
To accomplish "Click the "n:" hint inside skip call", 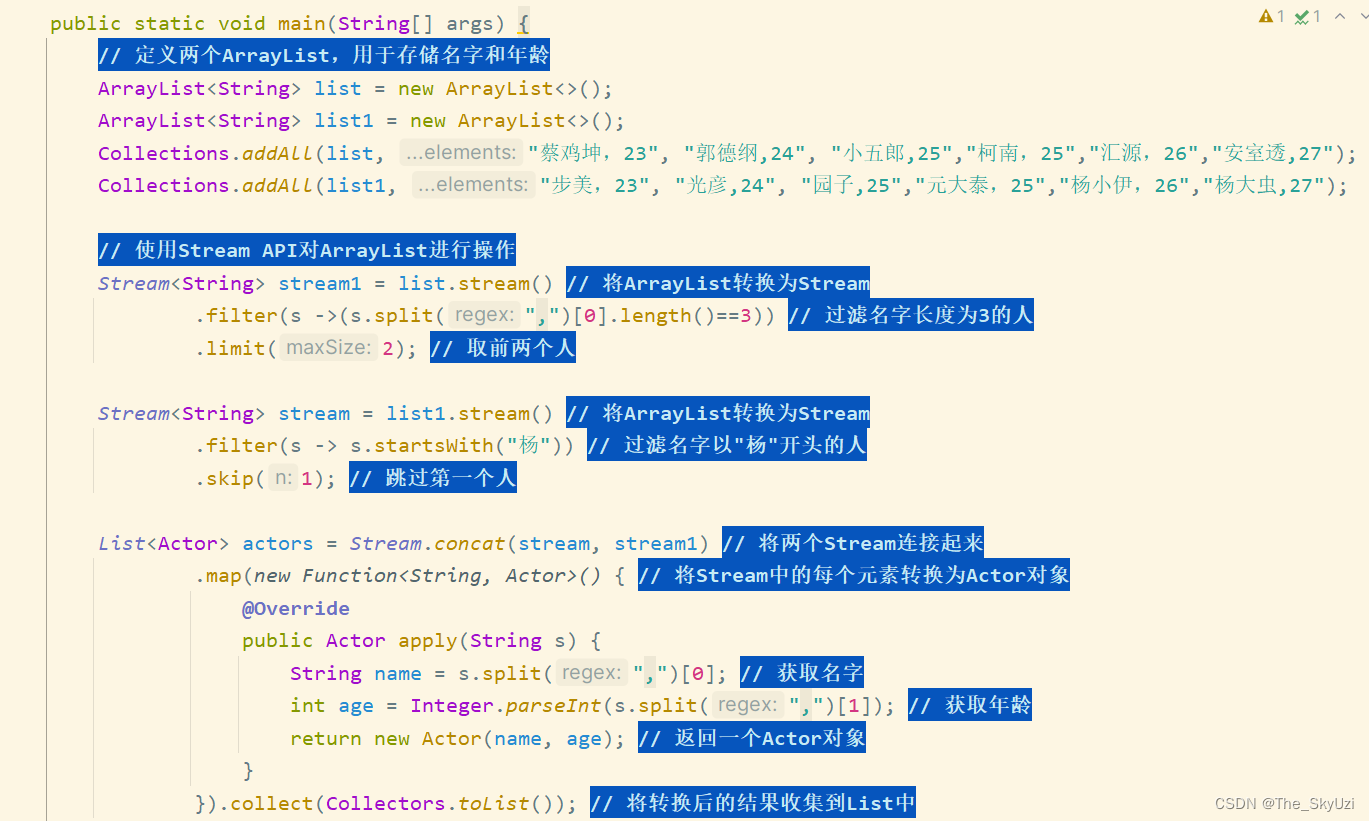I will (x=281, y=478).
